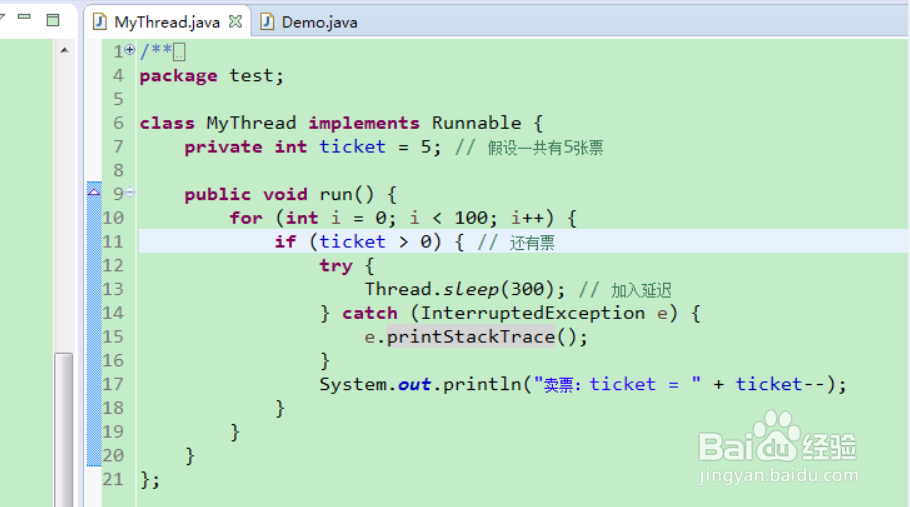
Task: Click 'println' on line 17
Action: point(482,385)
